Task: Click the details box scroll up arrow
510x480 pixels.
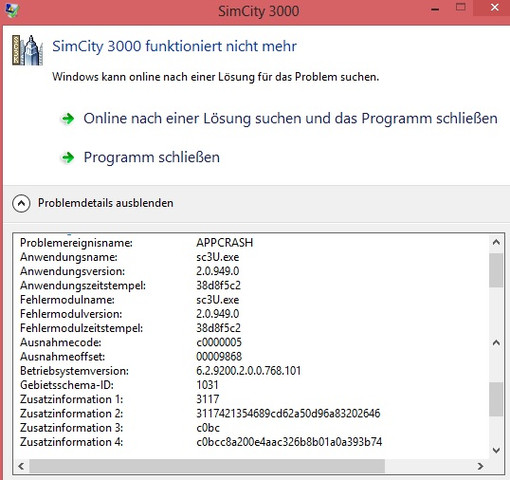Action: 496,242
